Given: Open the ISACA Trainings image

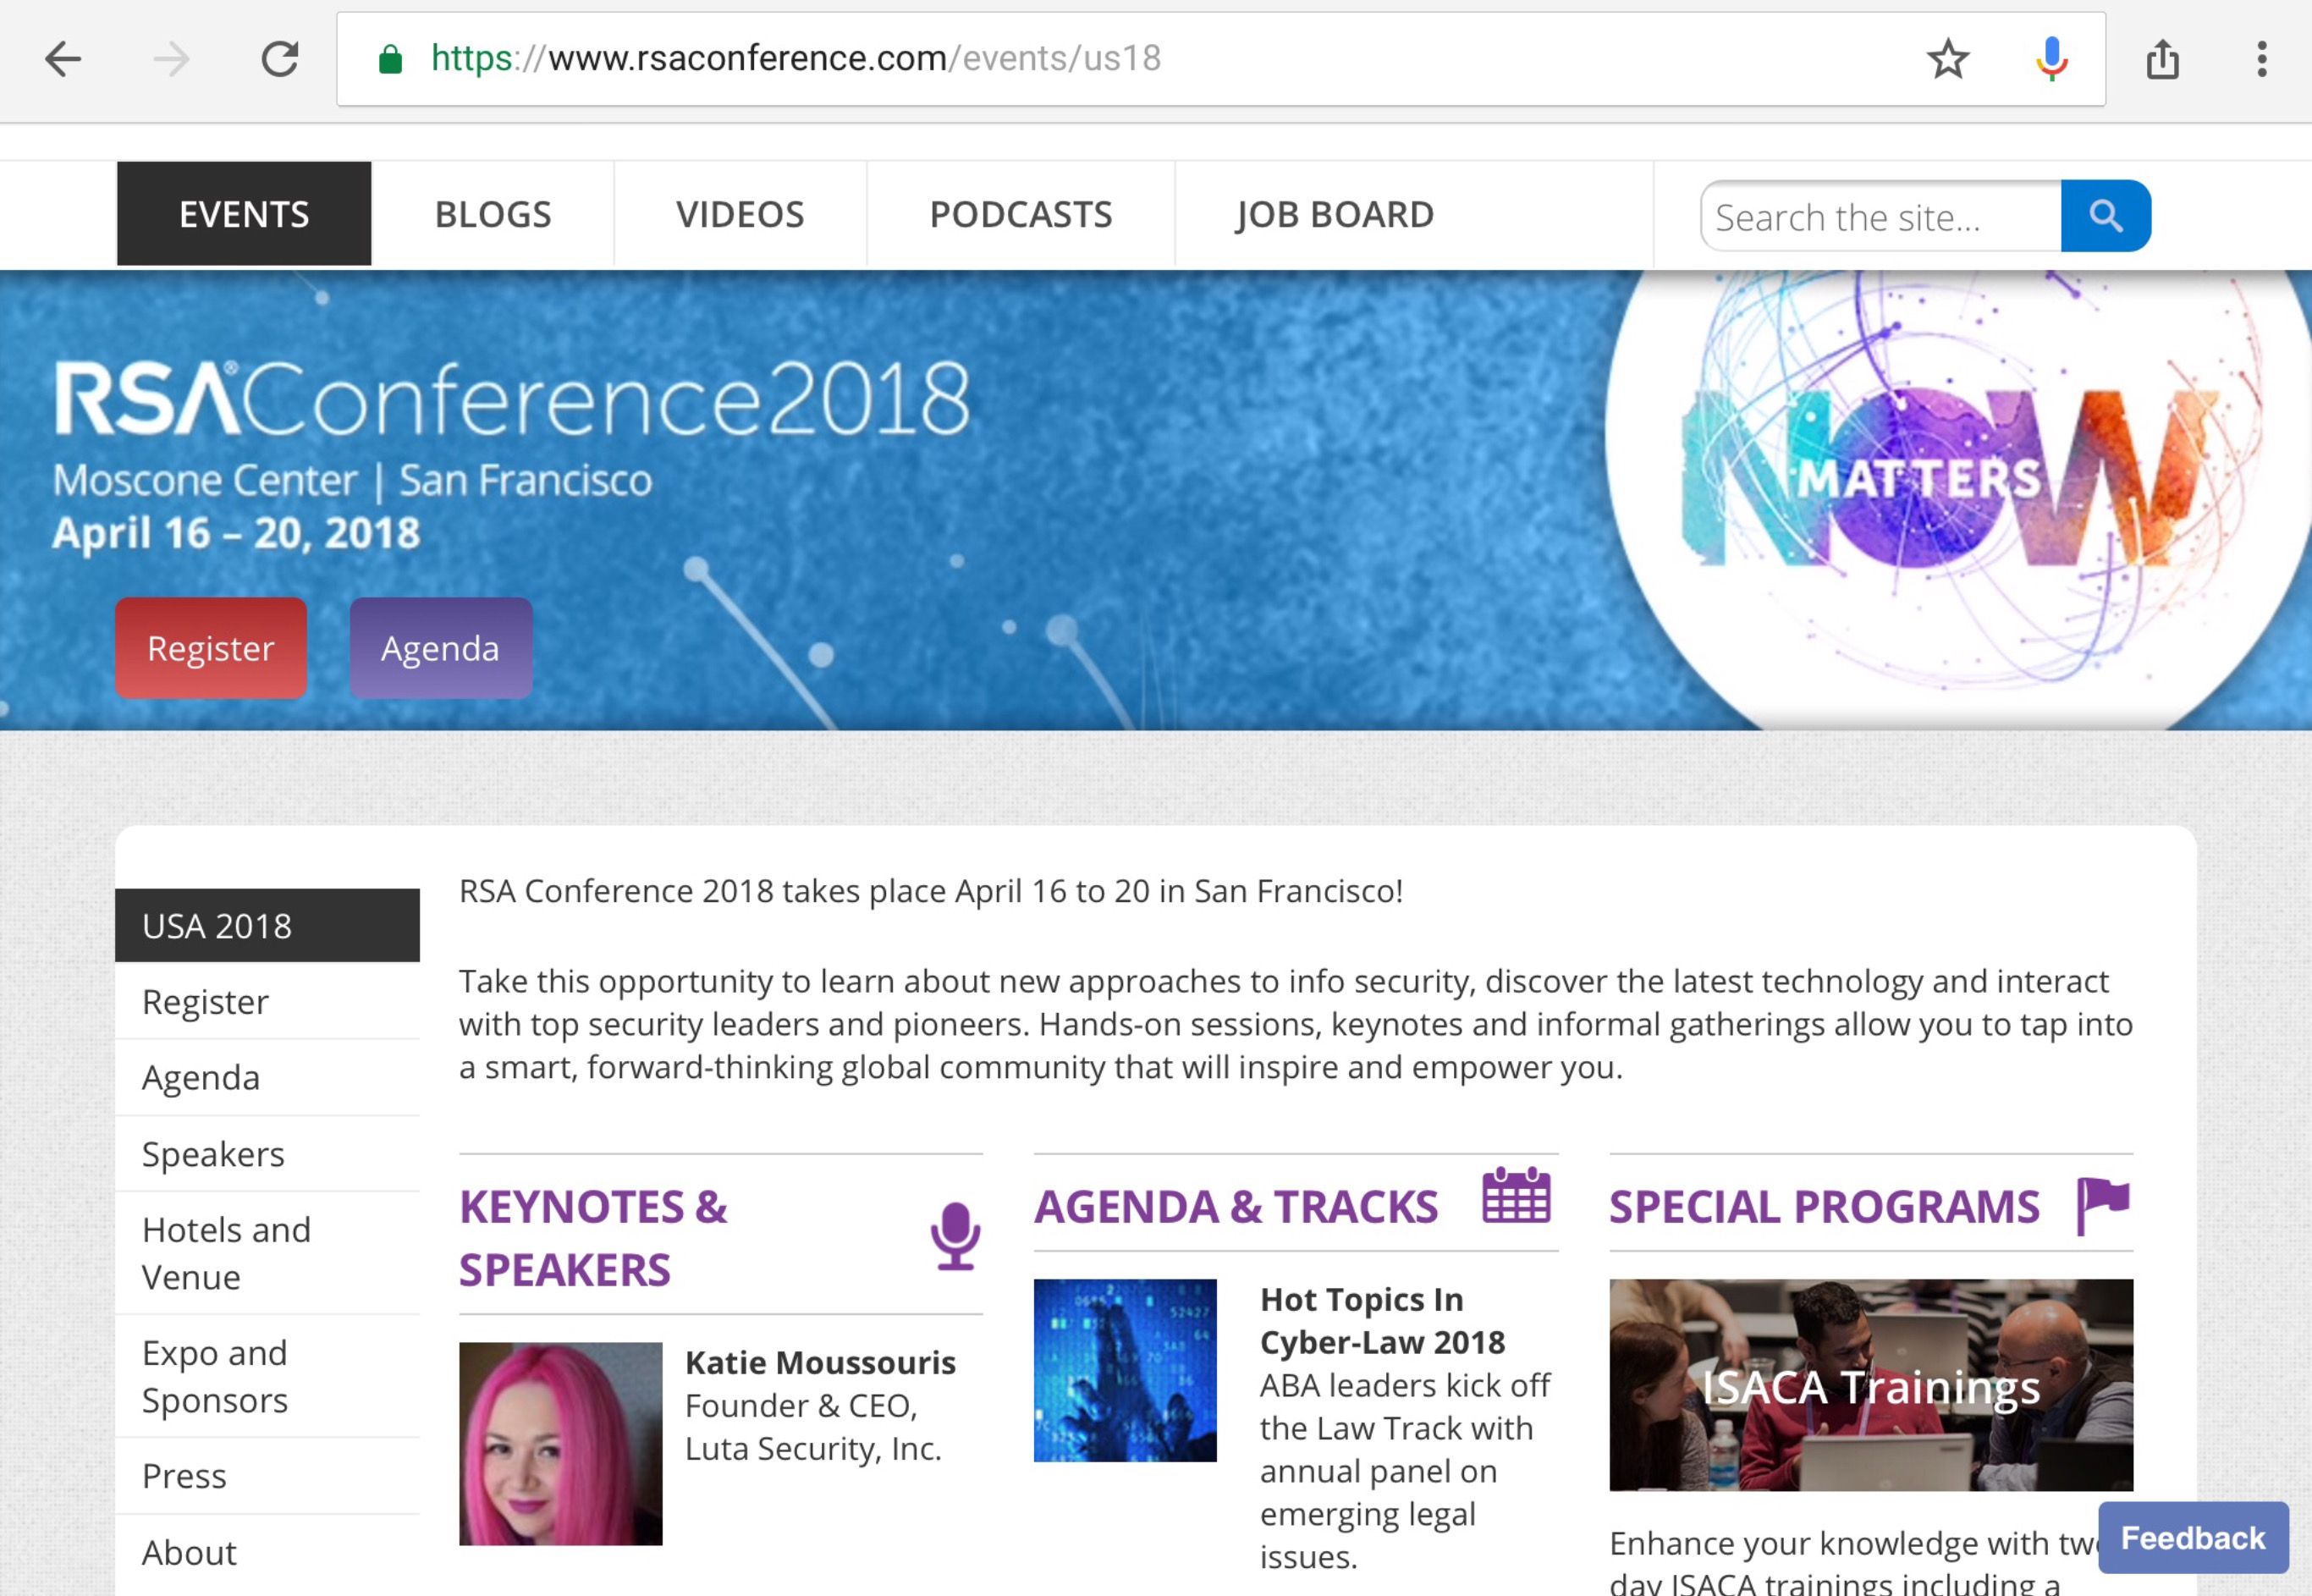Looking at the screenshot, I should coord(1871,1385).
